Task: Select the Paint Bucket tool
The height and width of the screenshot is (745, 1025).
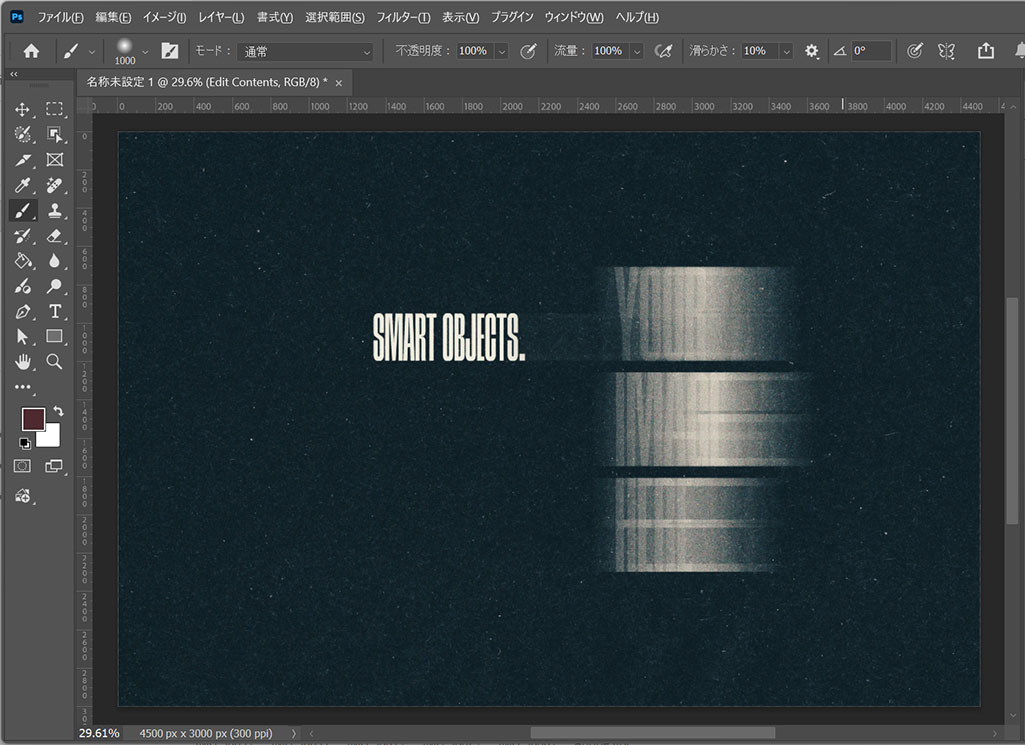Action: pyautogui.click(x=22, y=261)
